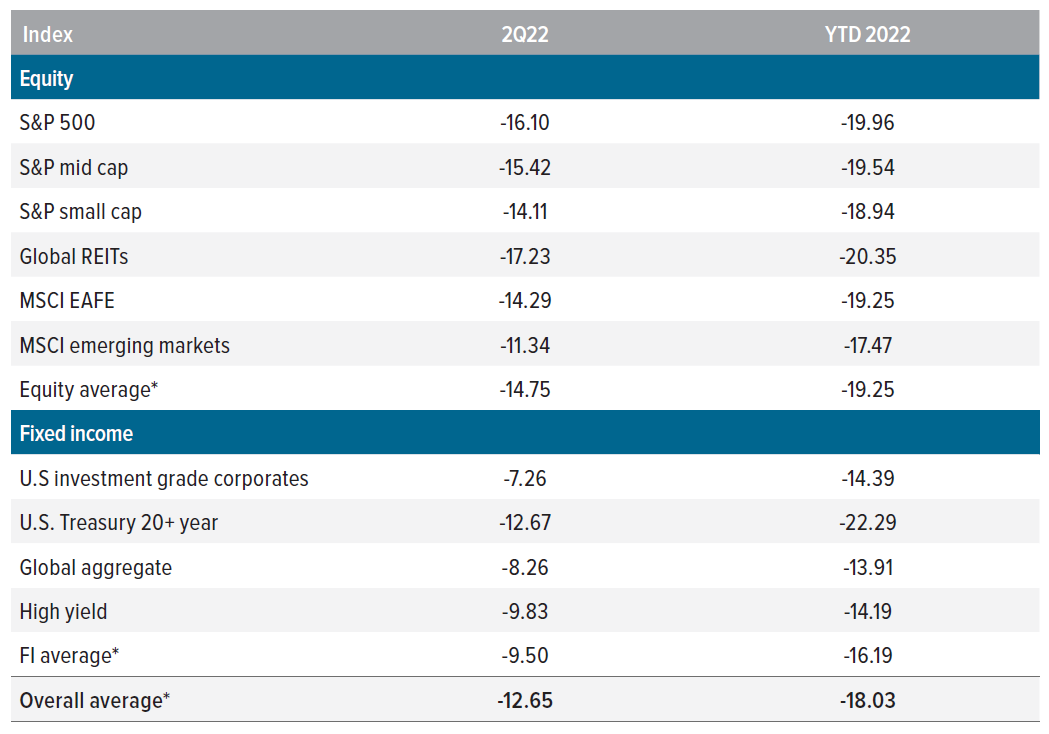Click the S&P 500 YTD value -19.96
The width and height of the screenshot is (1049, 734).
click(867, 122)
